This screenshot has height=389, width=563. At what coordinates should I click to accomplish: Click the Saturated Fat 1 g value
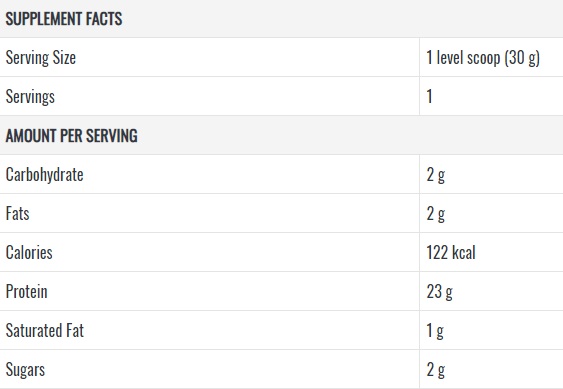435,331
